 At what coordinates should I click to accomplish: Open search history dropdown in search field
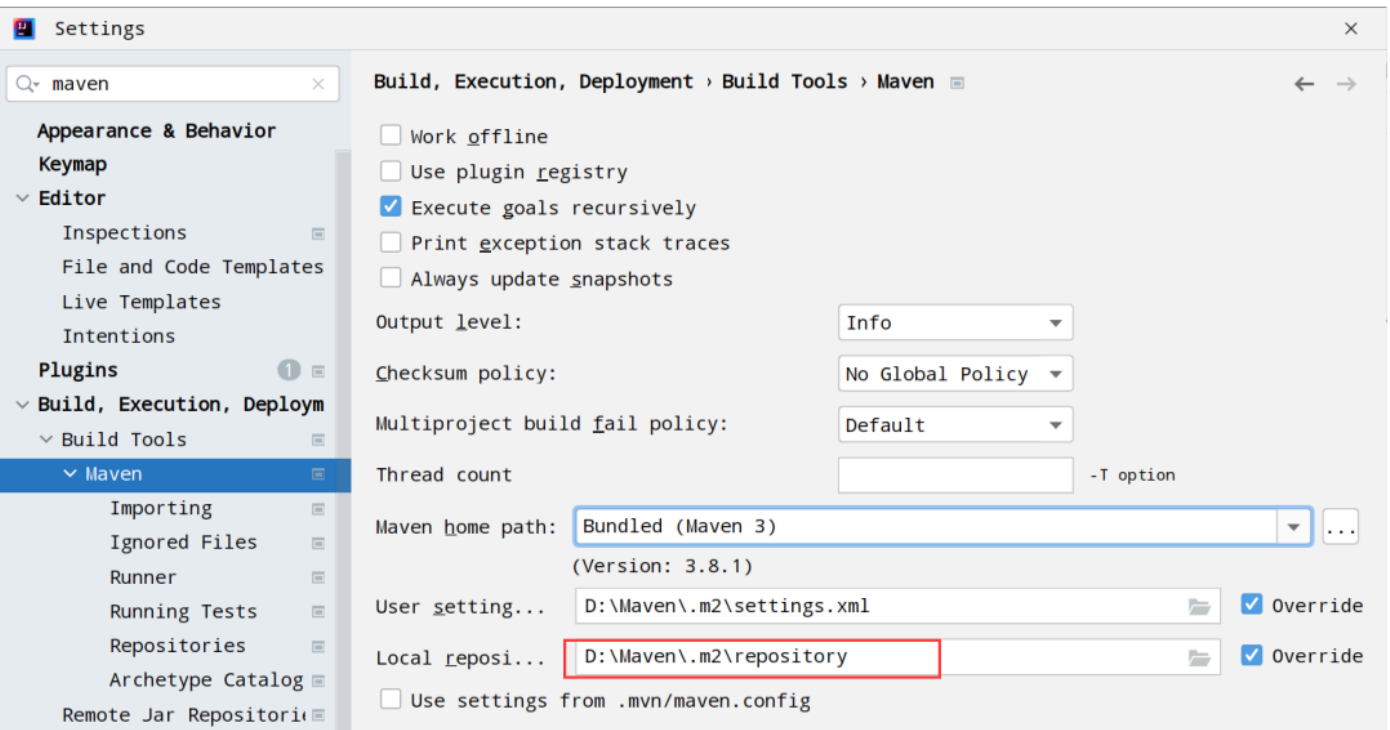[38, 85]
